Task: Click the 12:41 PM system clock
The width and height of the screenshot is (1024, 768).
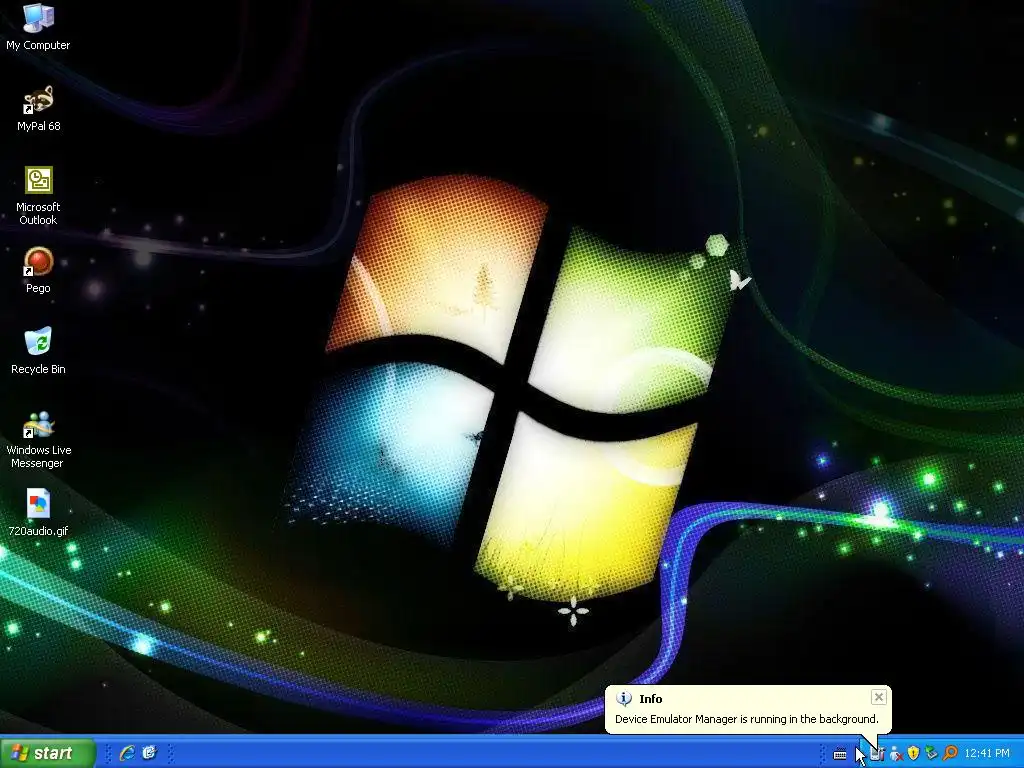Action: 987,754
